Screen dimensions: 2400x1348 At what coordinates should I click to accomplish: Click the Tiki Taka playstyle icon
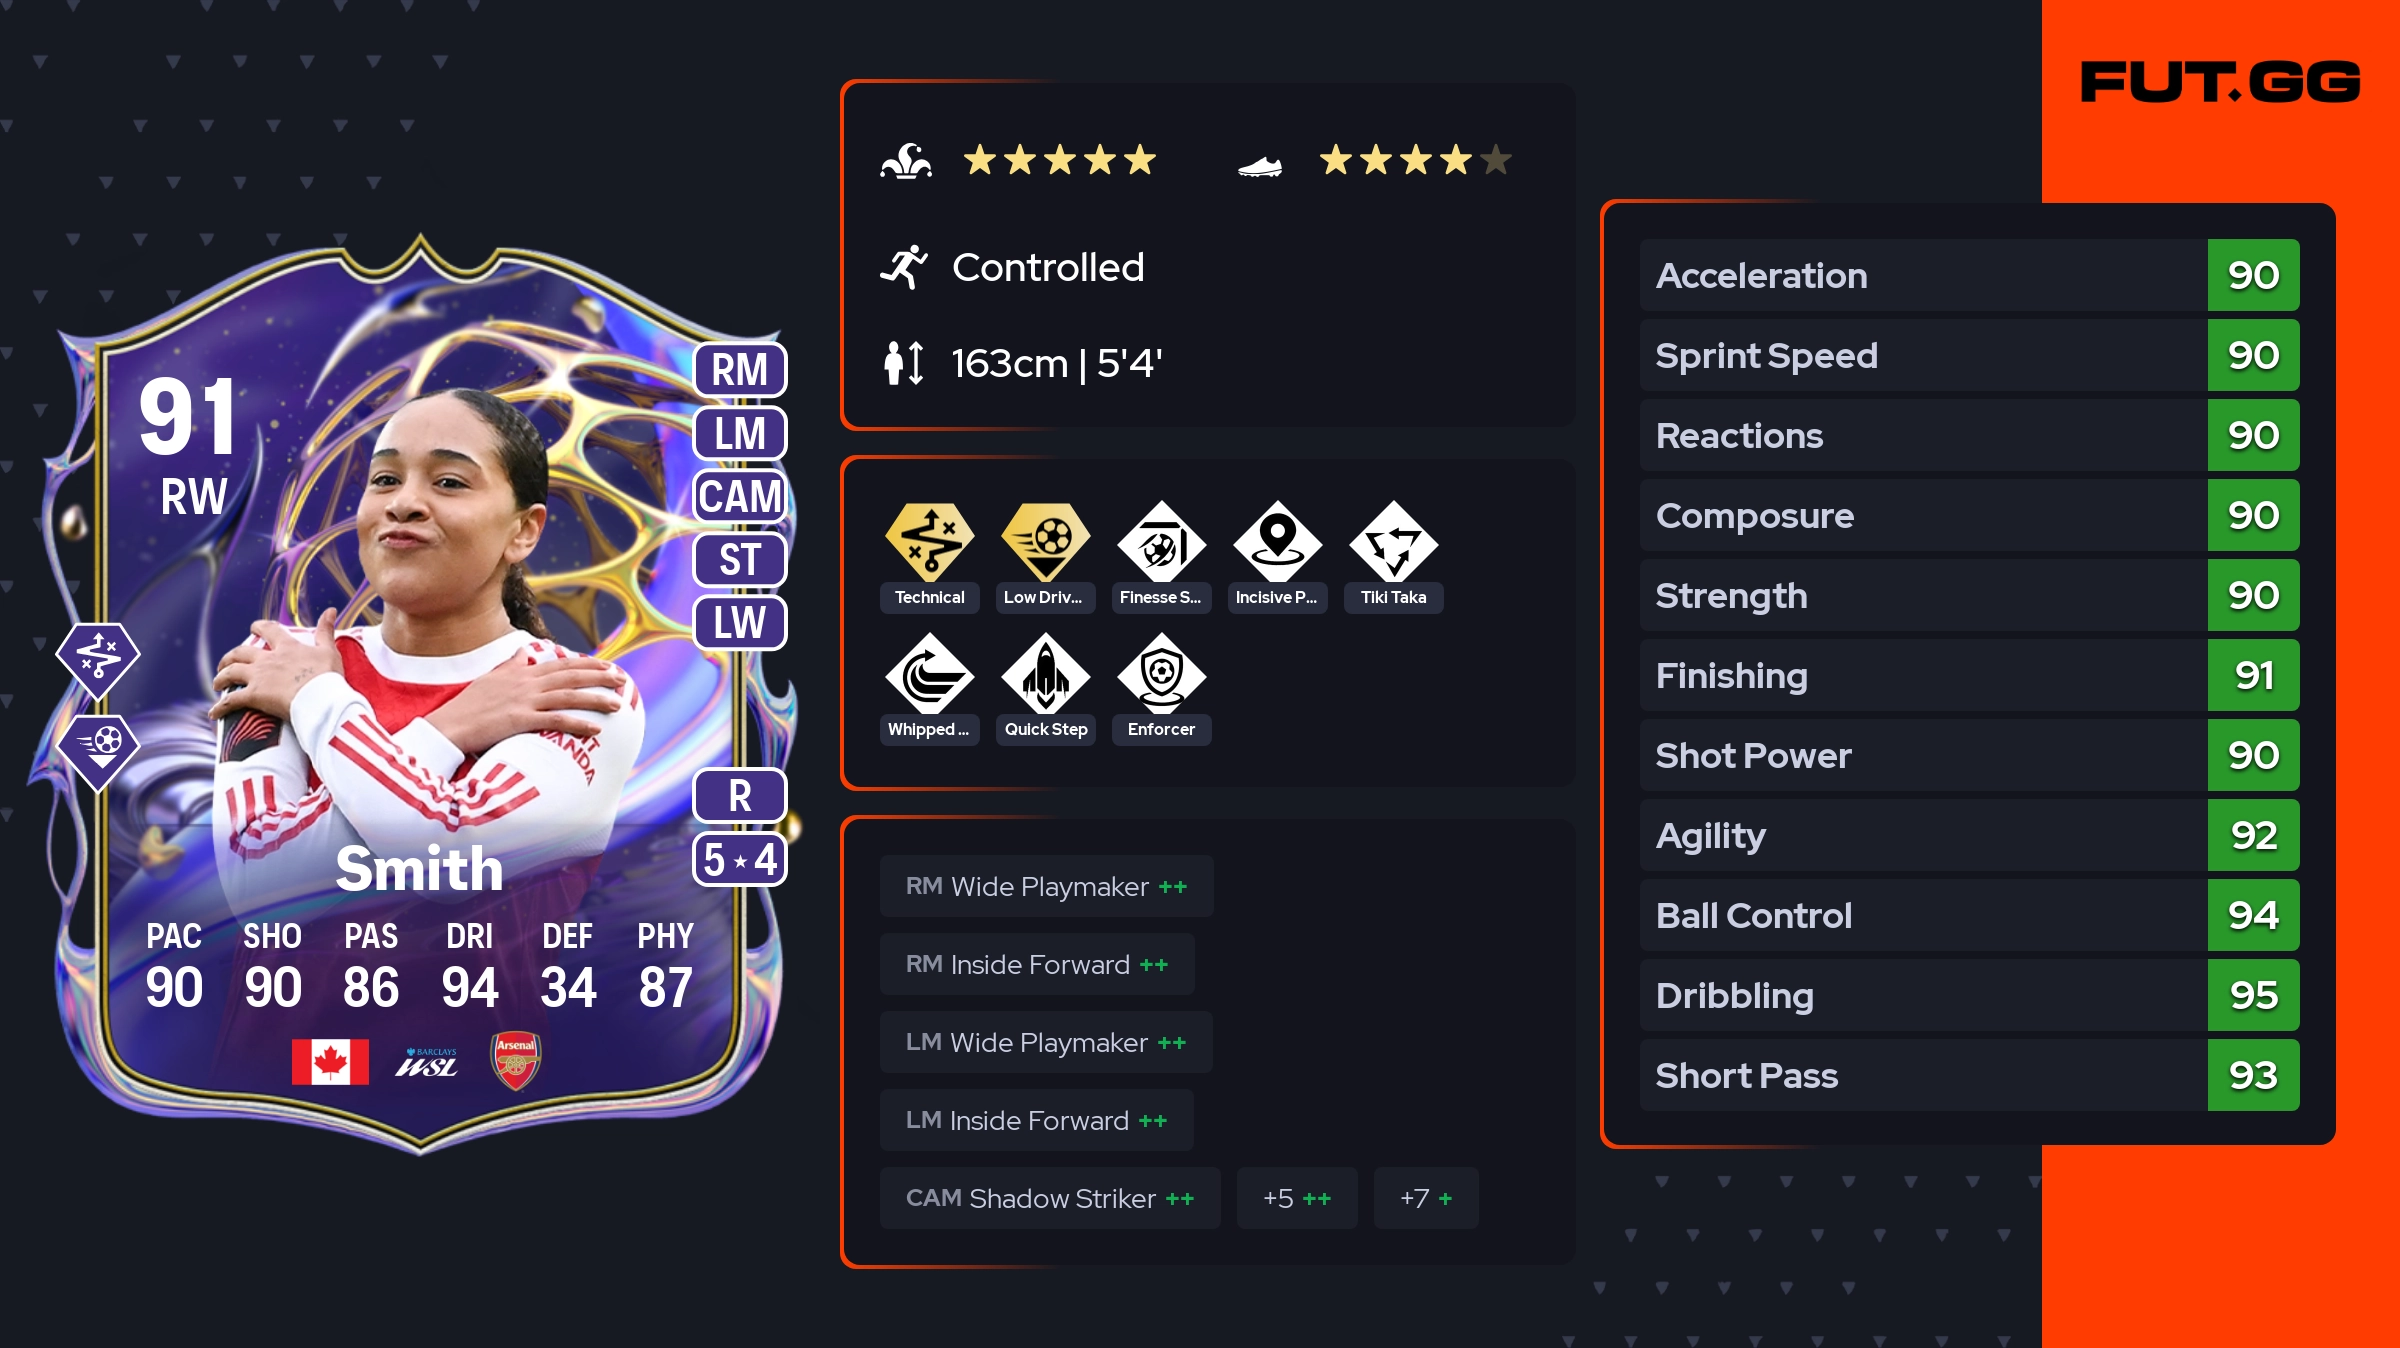point(1393,541)
